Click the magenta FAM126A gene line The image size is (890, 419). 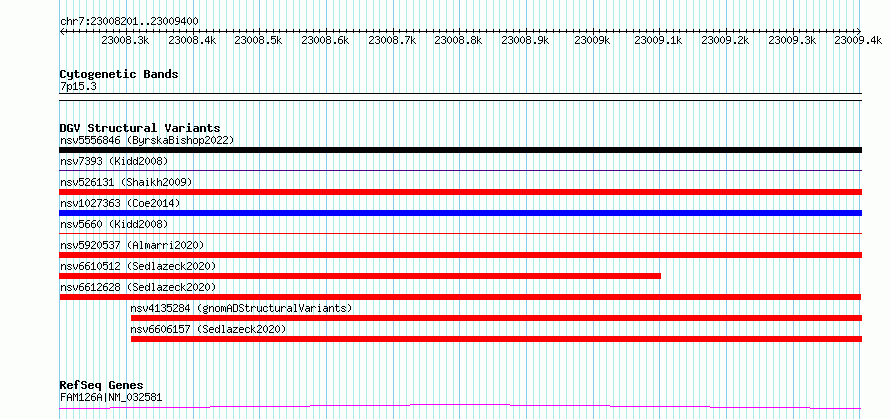460,406
